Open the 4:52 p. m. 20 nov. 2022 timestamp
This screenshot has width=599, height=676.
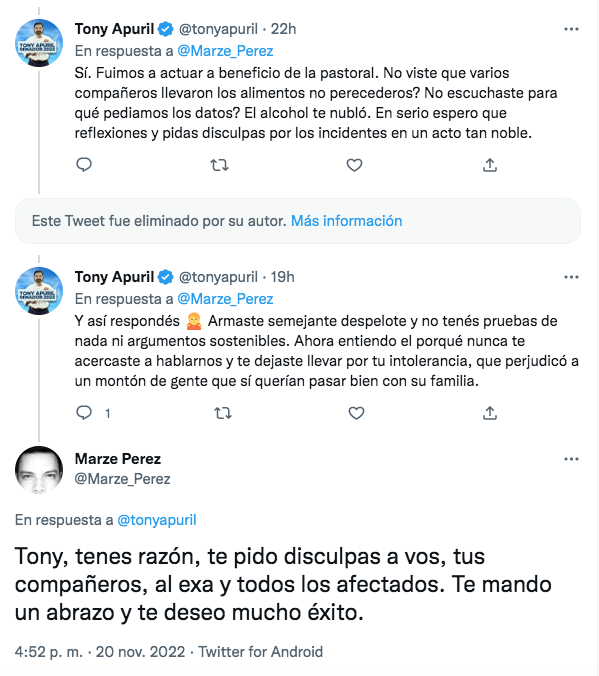100,651
